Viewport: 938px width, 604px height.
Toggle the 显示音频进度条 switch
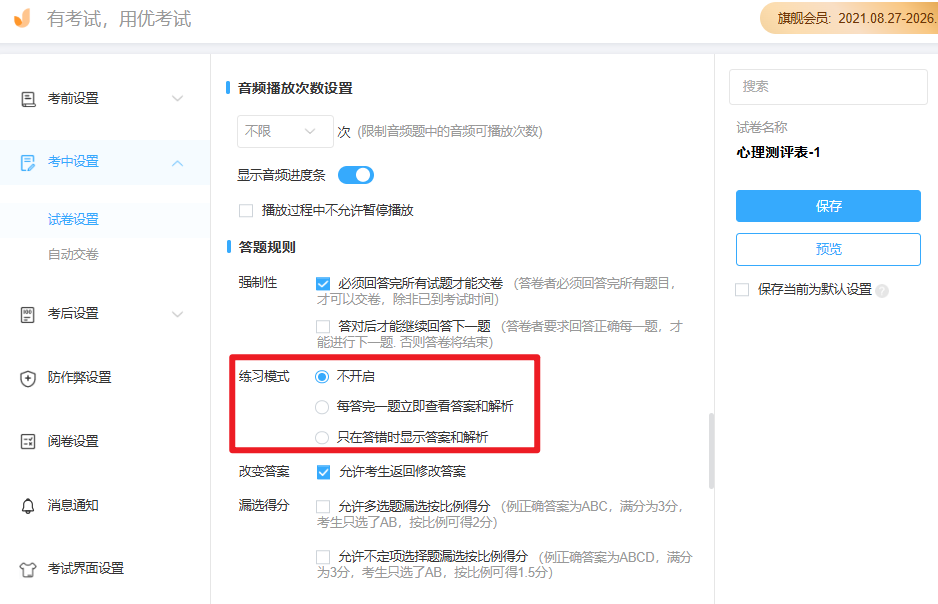(x=355, y=175)
